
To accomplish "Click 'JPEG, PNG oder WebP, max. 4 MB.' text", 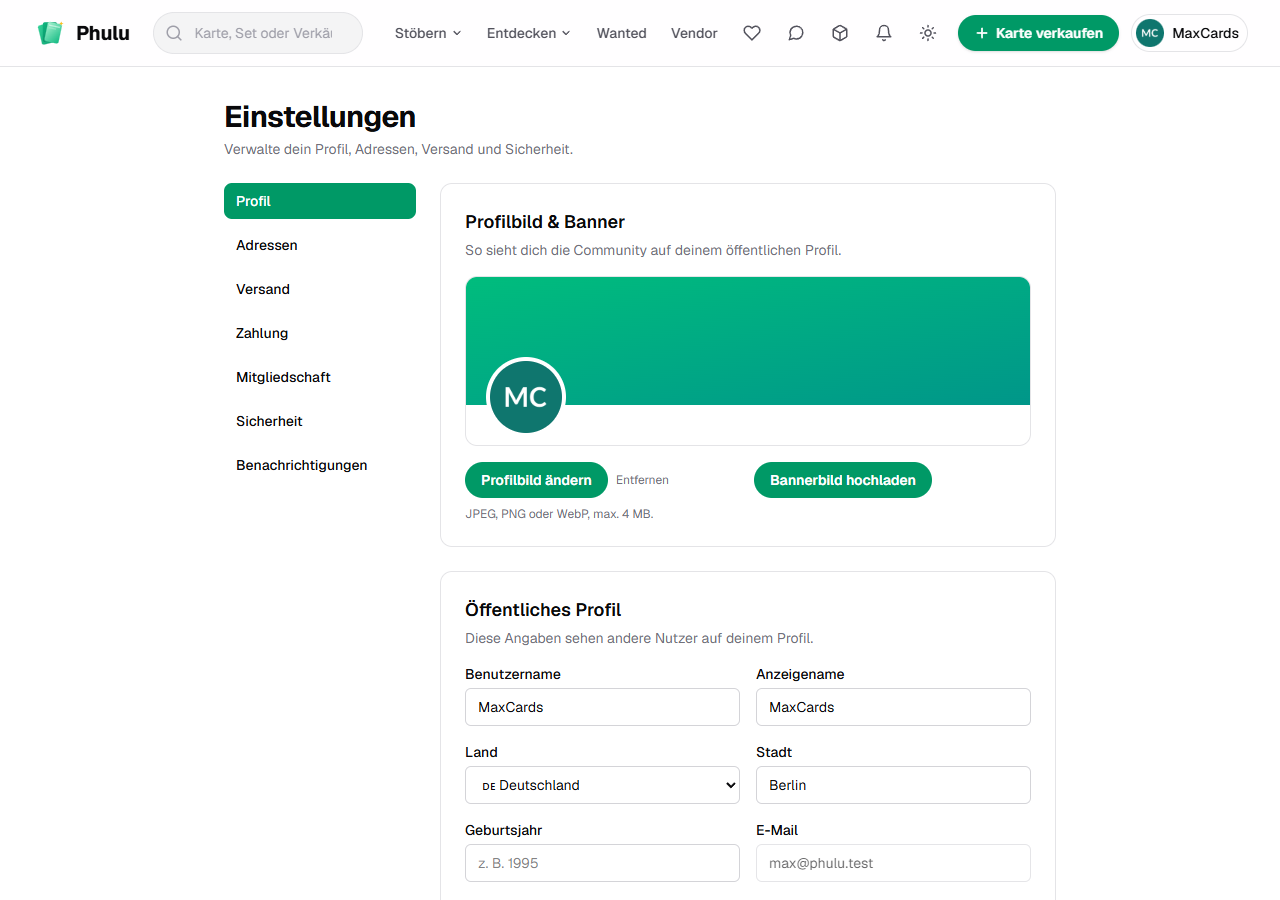I will (x=559, y=514).
